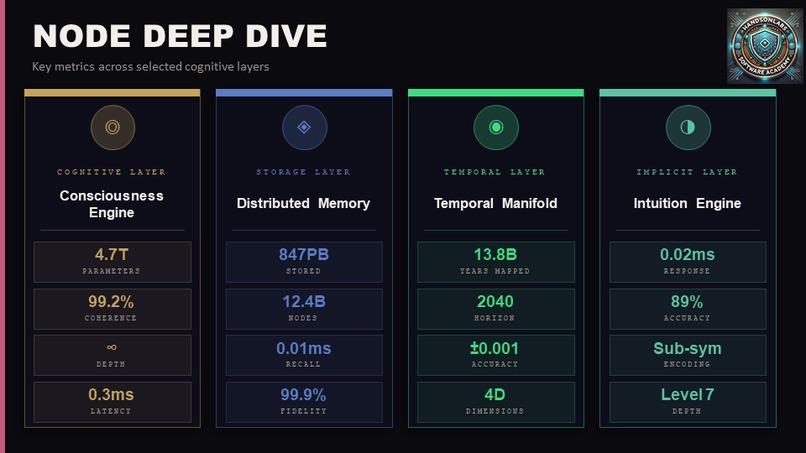Click the 12.4B nodes metric
The width and height of the screenshot is (806, 453).
[304, 309]
